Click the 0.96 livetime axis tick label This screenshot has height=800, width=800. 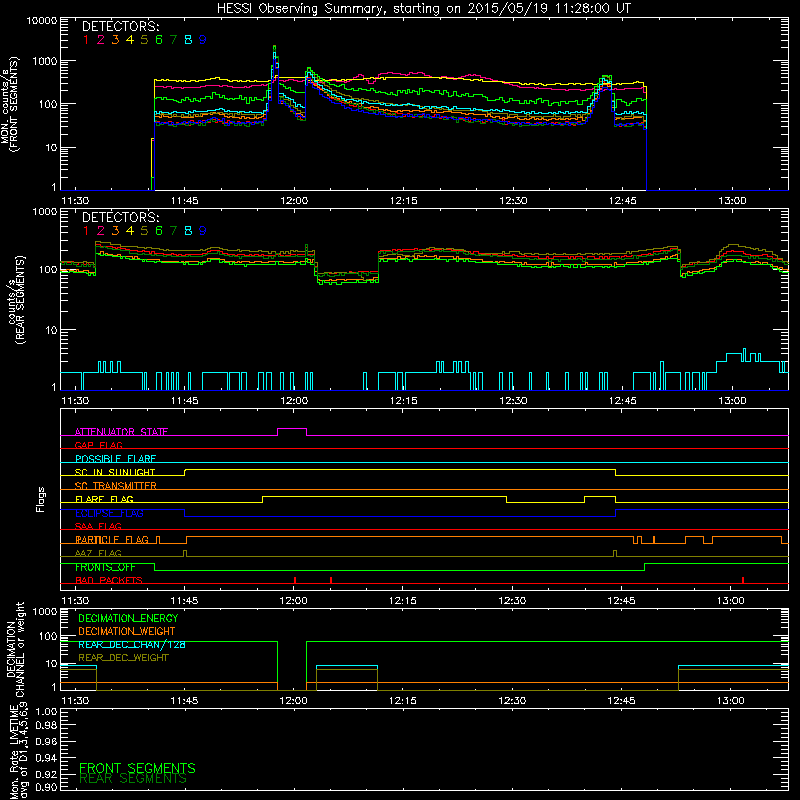pos(46,741)
